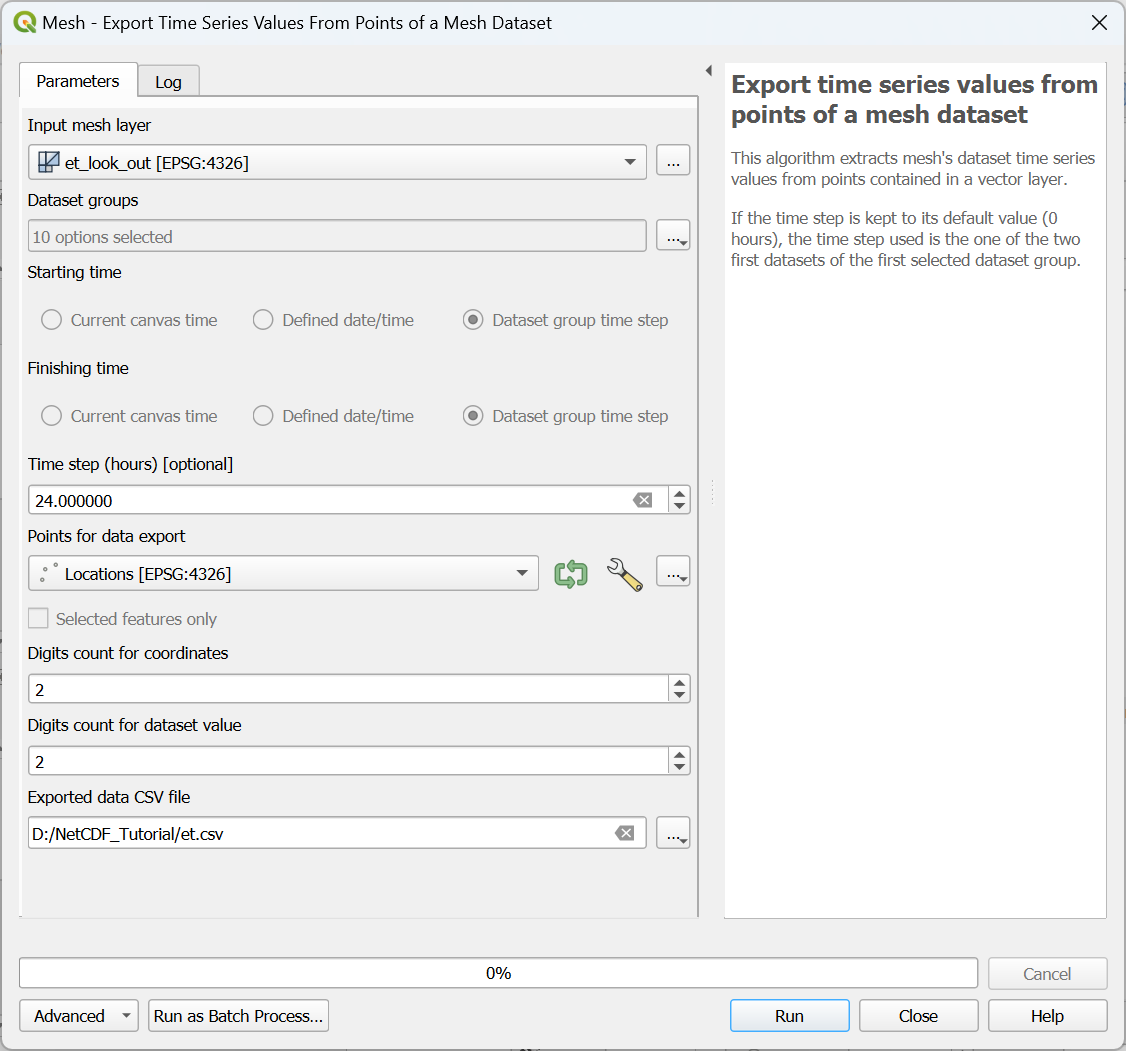The width and height of the screenshot is (1126, 1051).
Task: Open the Points for data export dropdown
Action: click(521, 573)
